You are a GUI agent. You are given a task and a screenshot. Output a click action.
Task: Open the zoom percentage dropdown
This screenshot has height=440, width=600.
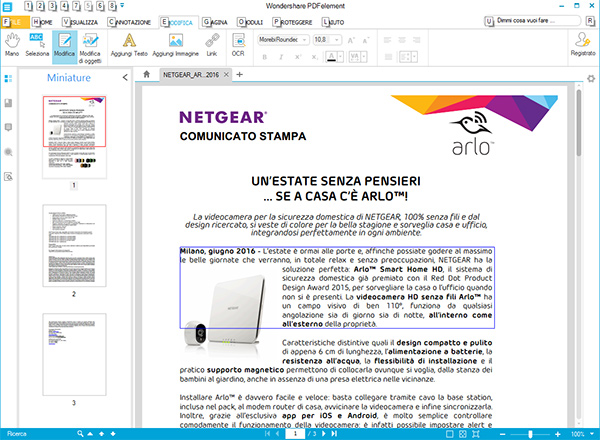[592, 433]
